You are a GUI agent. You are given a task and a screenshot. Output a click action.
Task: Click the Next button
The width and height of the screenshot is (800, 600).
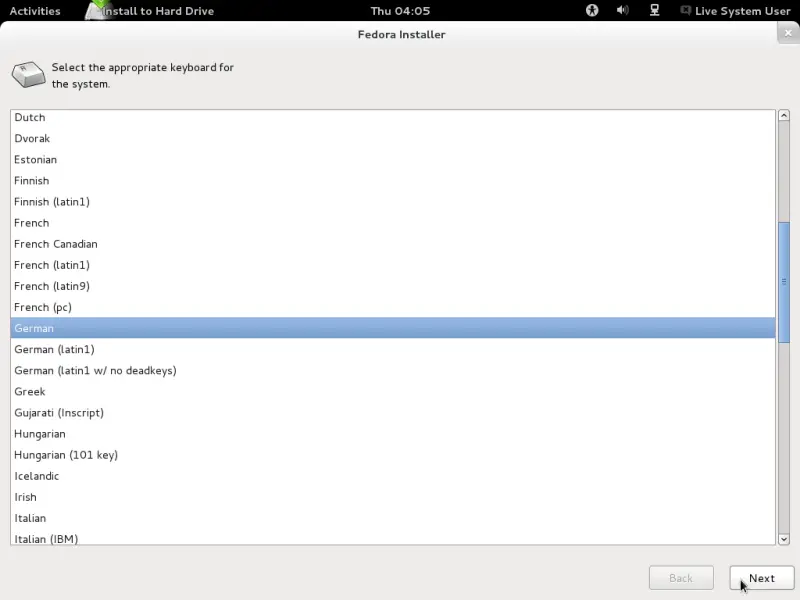(x=761, y=578)
